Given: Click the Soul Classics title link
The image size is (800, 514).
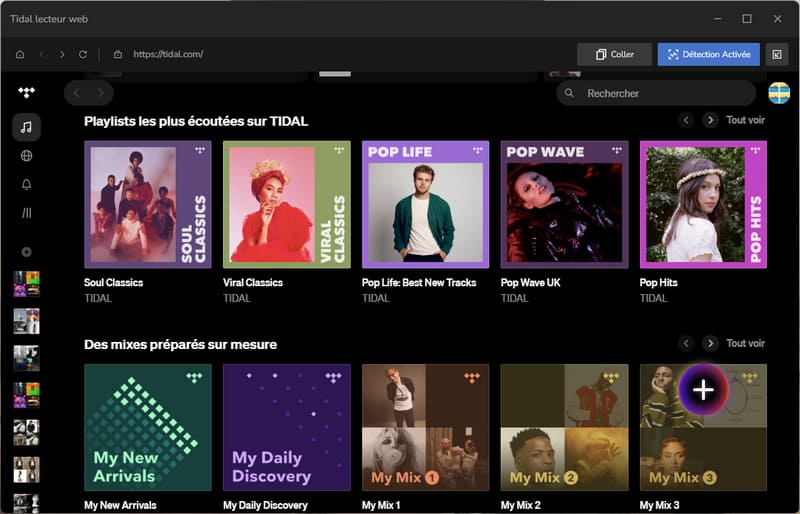Looking at the screenshot, I should coord(114,282).
